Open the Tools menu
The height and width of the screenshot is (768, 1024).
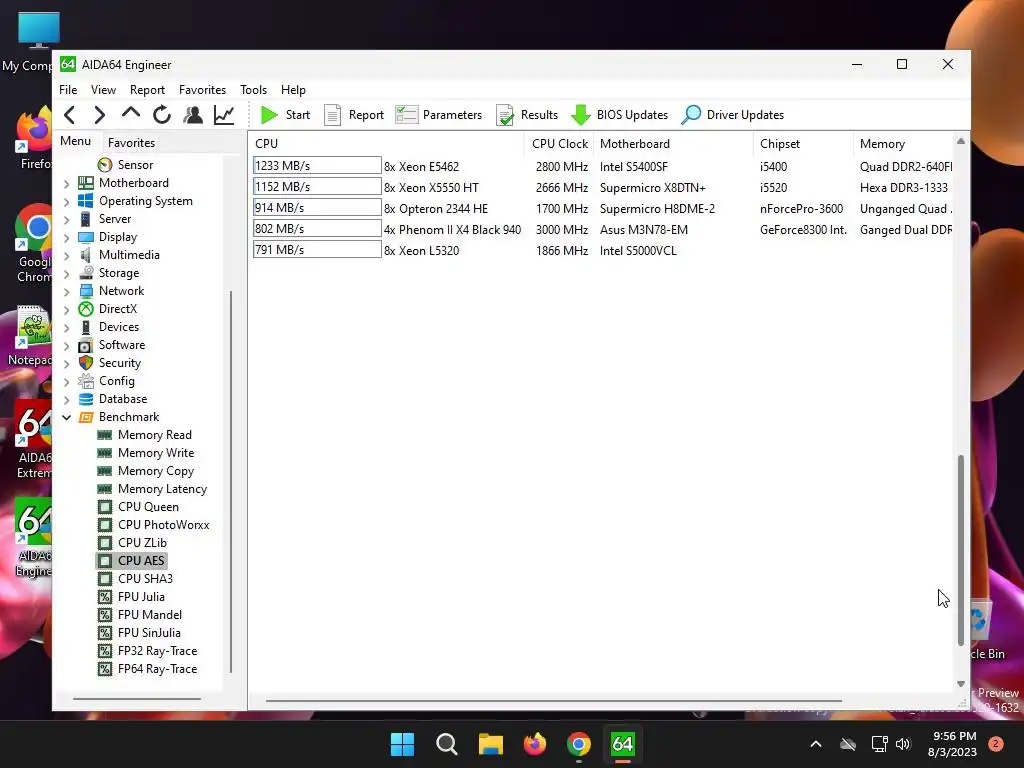(x=253, y=90)
